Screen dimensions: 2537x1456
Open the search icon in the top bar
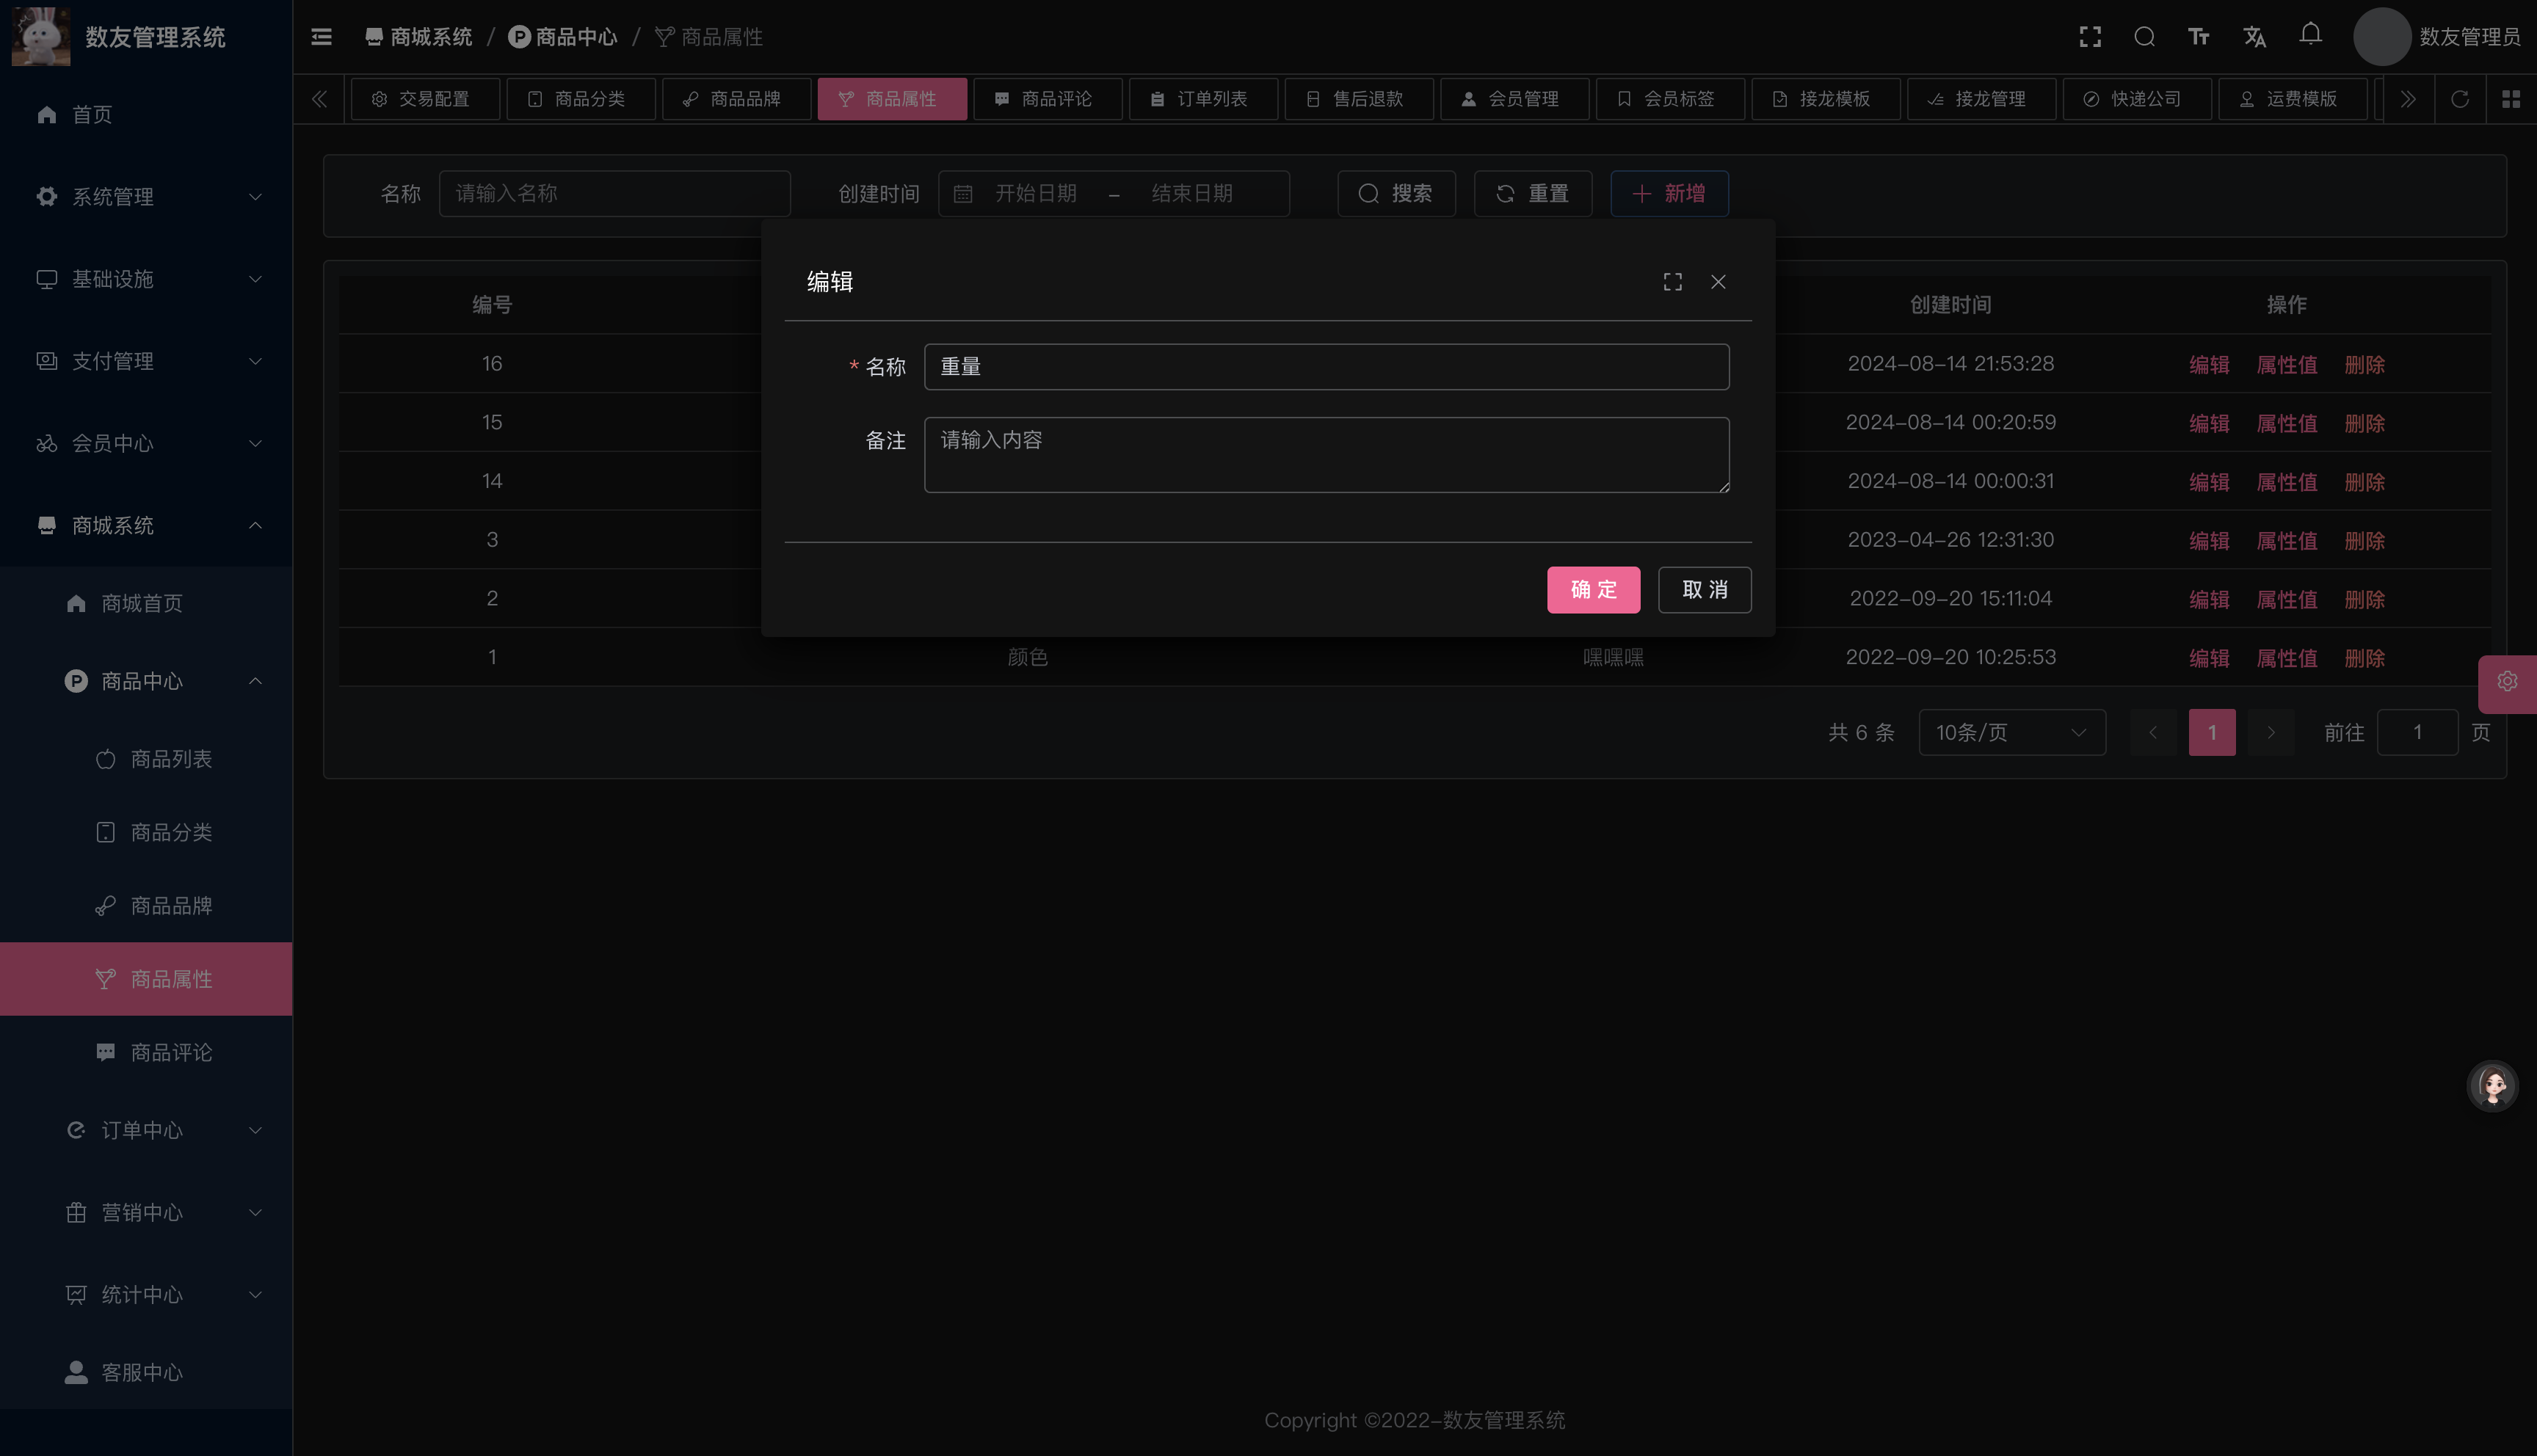pos(2144,37)
